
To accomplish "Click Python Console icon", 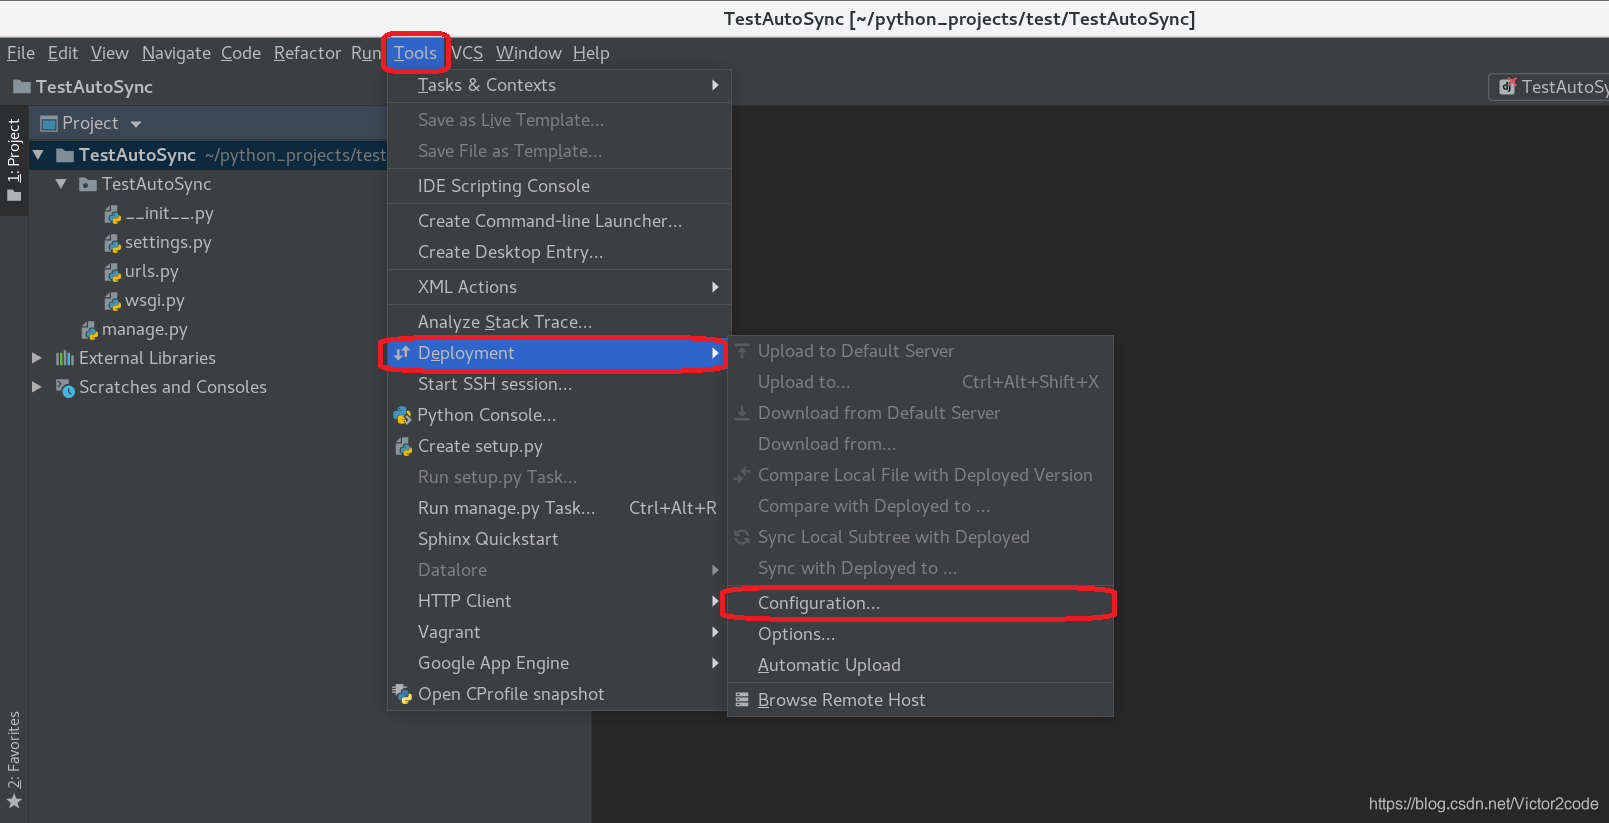I will (403, 415).
